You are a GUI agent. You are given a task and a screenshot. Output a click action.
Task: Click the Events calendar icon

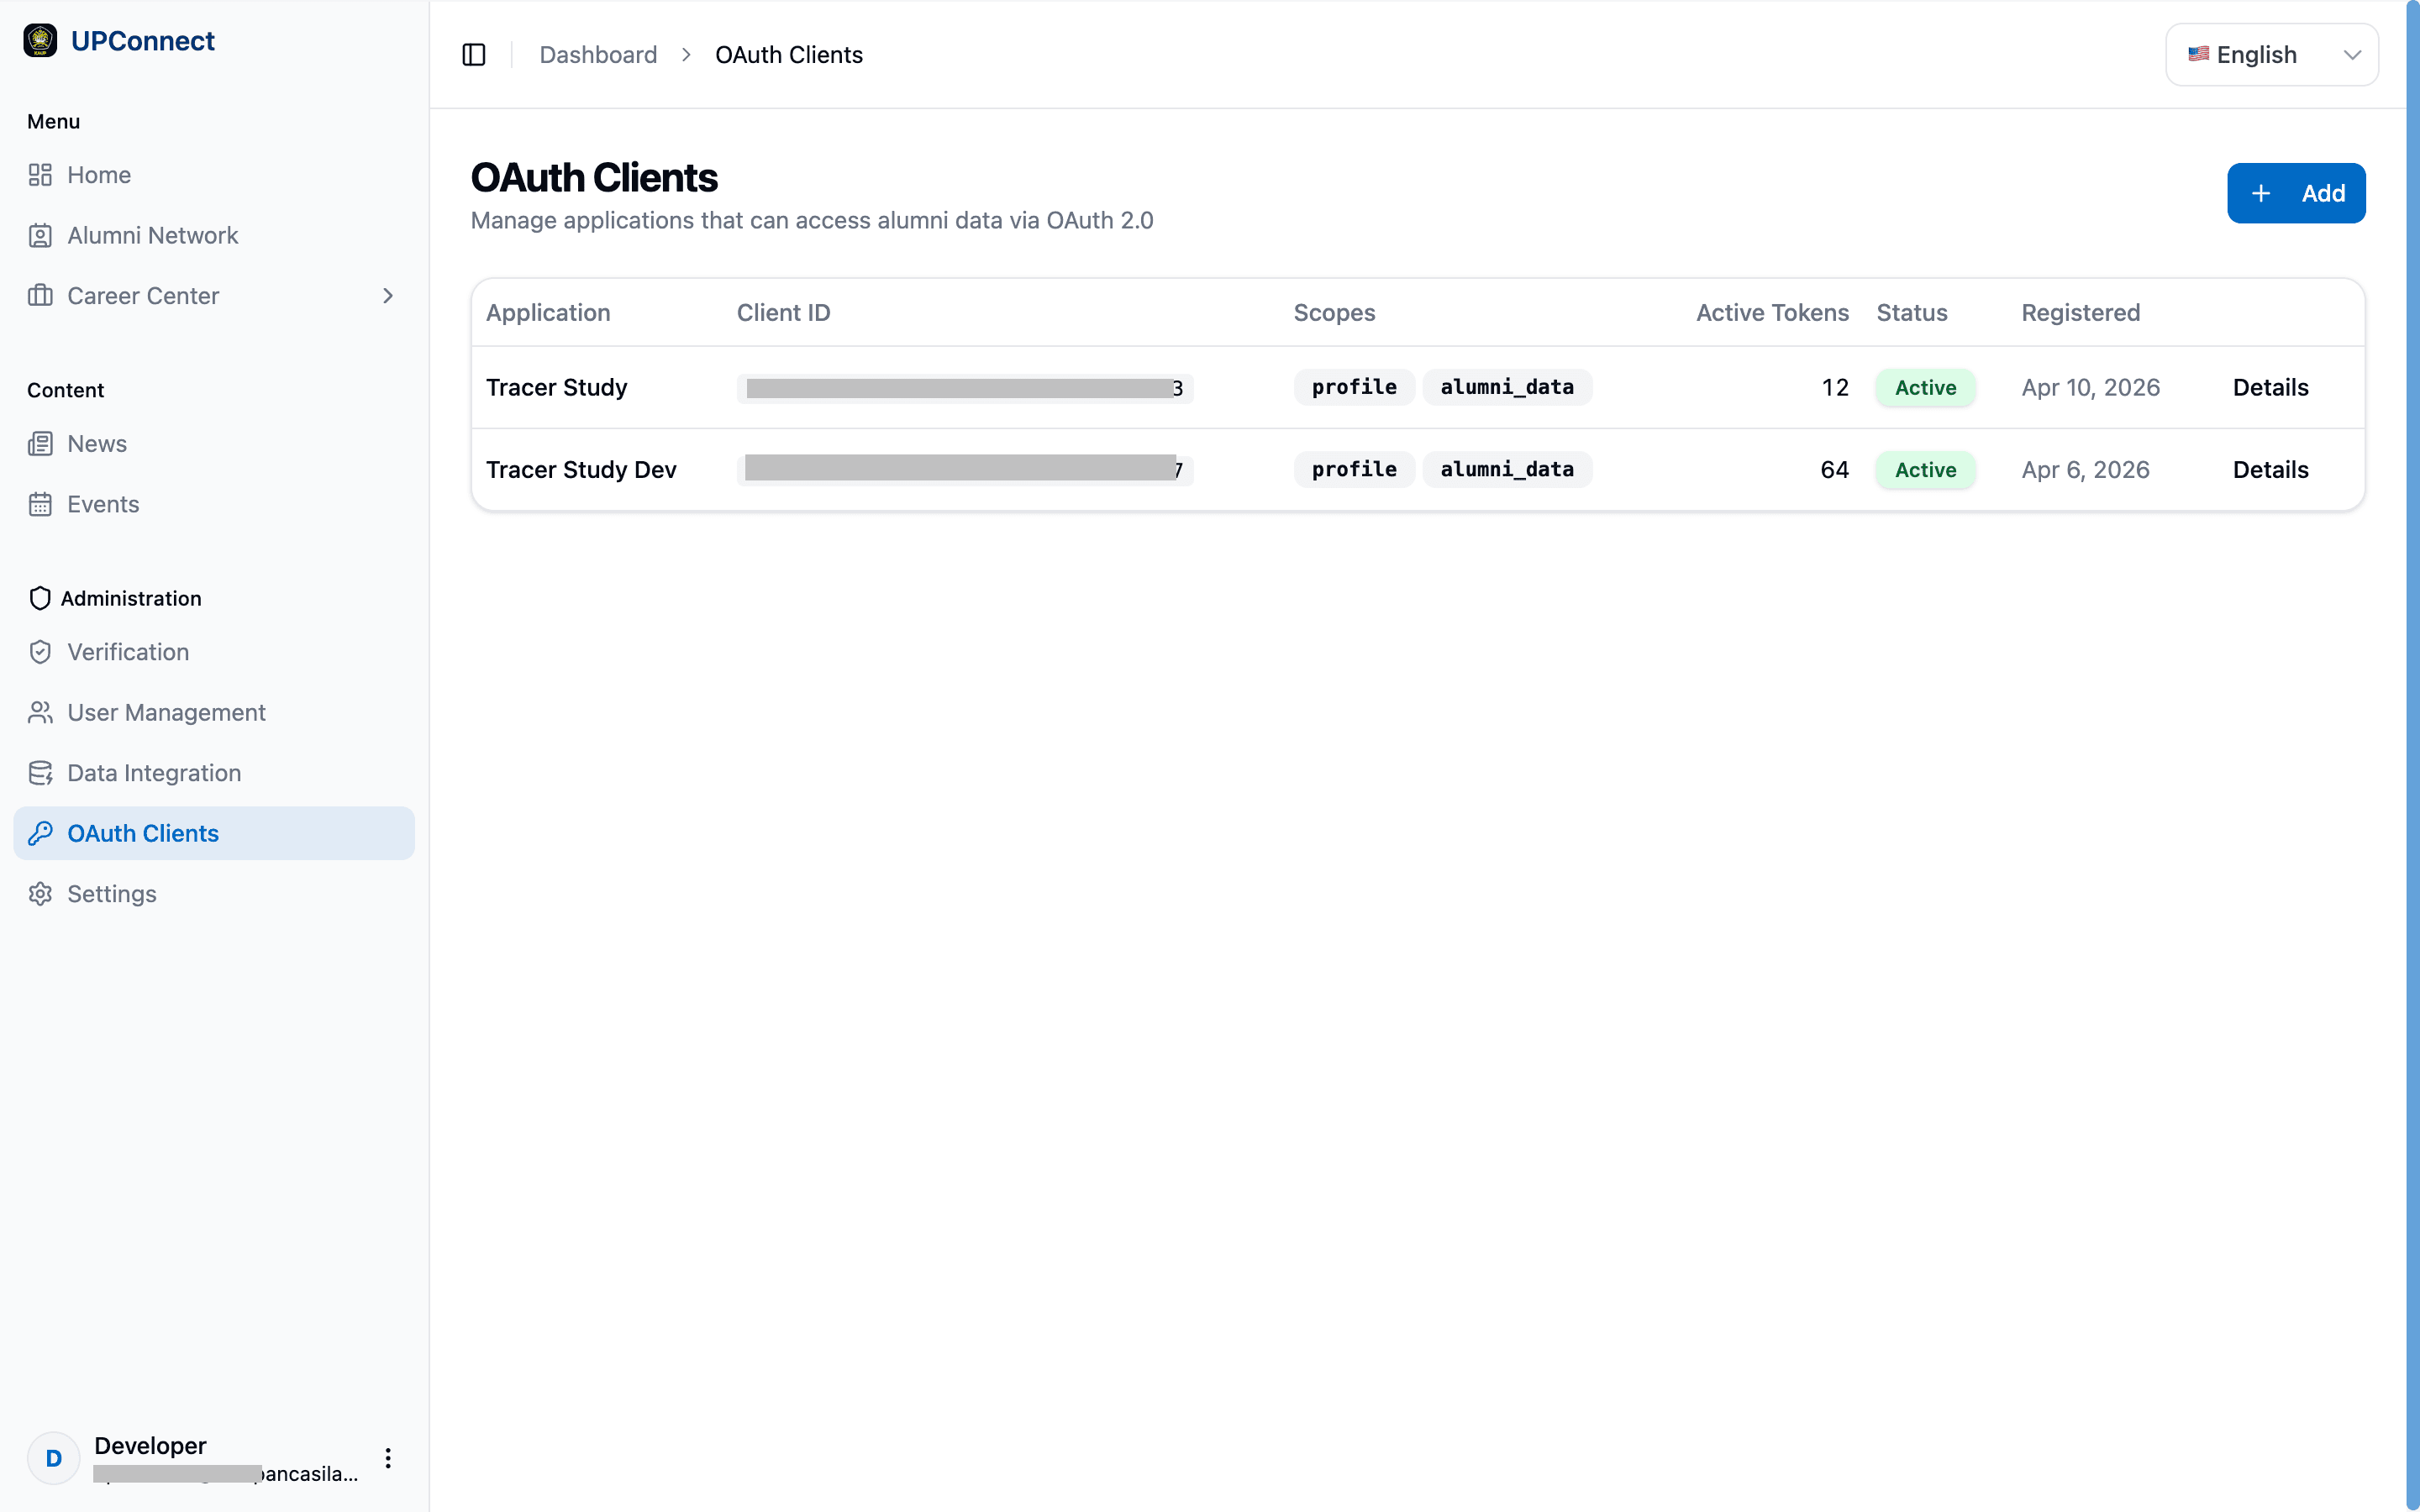[x=40, y=504]
